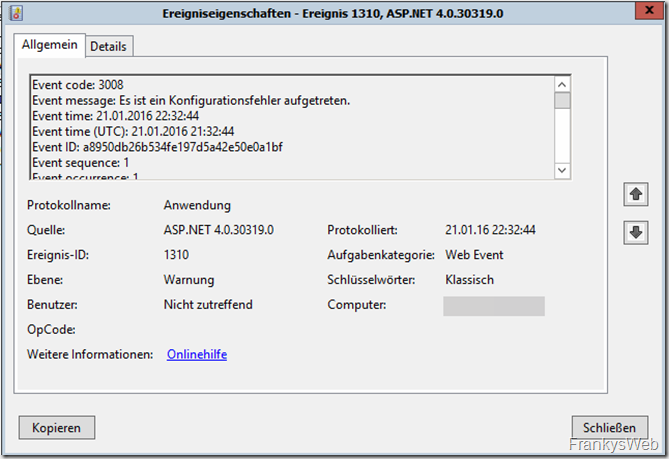669x459 pixels.
Task: Click the Konfigurationsfehler event message line
Action: [190, 101]
